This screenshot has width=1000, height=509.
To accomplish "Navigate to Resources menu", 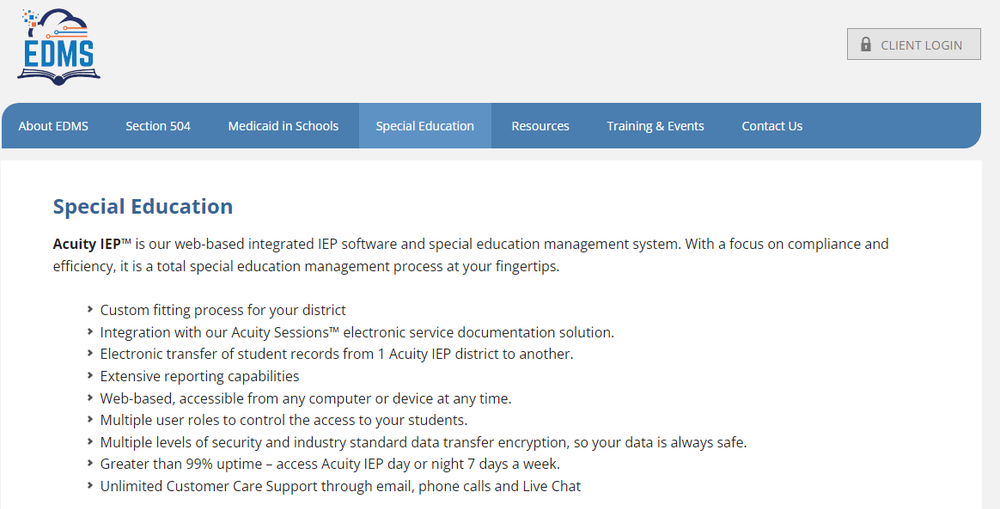I will (x=540, y=126).
